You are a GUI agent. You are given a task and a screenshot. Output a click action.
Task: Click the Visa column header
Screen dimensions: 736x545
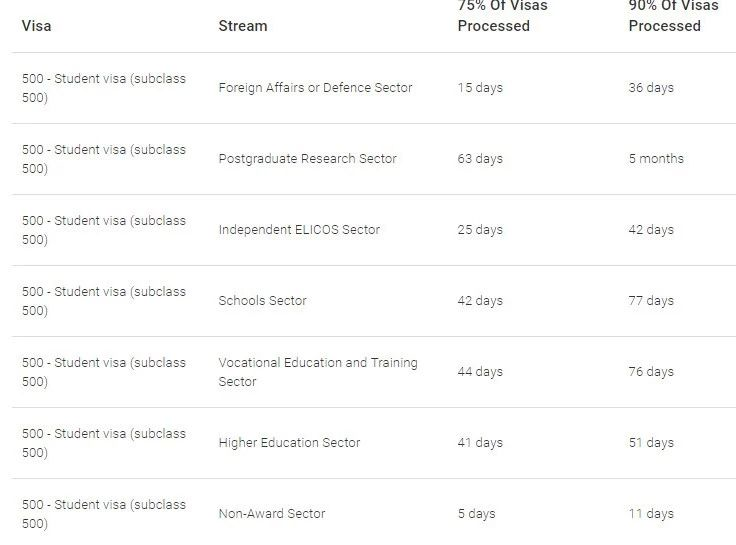pyautogui.click(x=37, y=26)
